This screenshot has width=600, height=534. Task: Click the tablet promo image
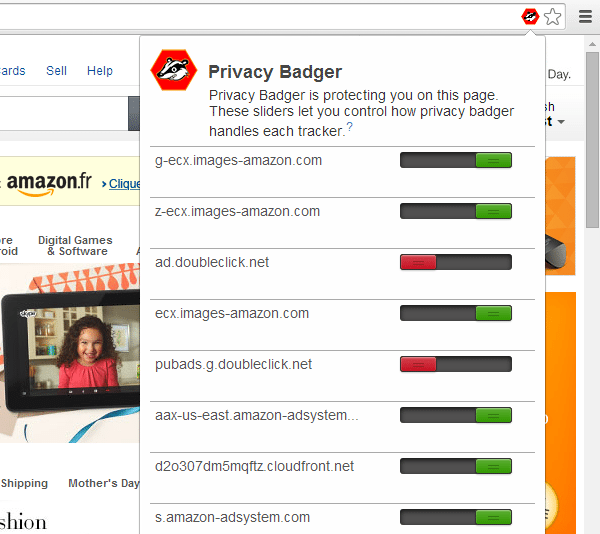(x=70, y=353)
